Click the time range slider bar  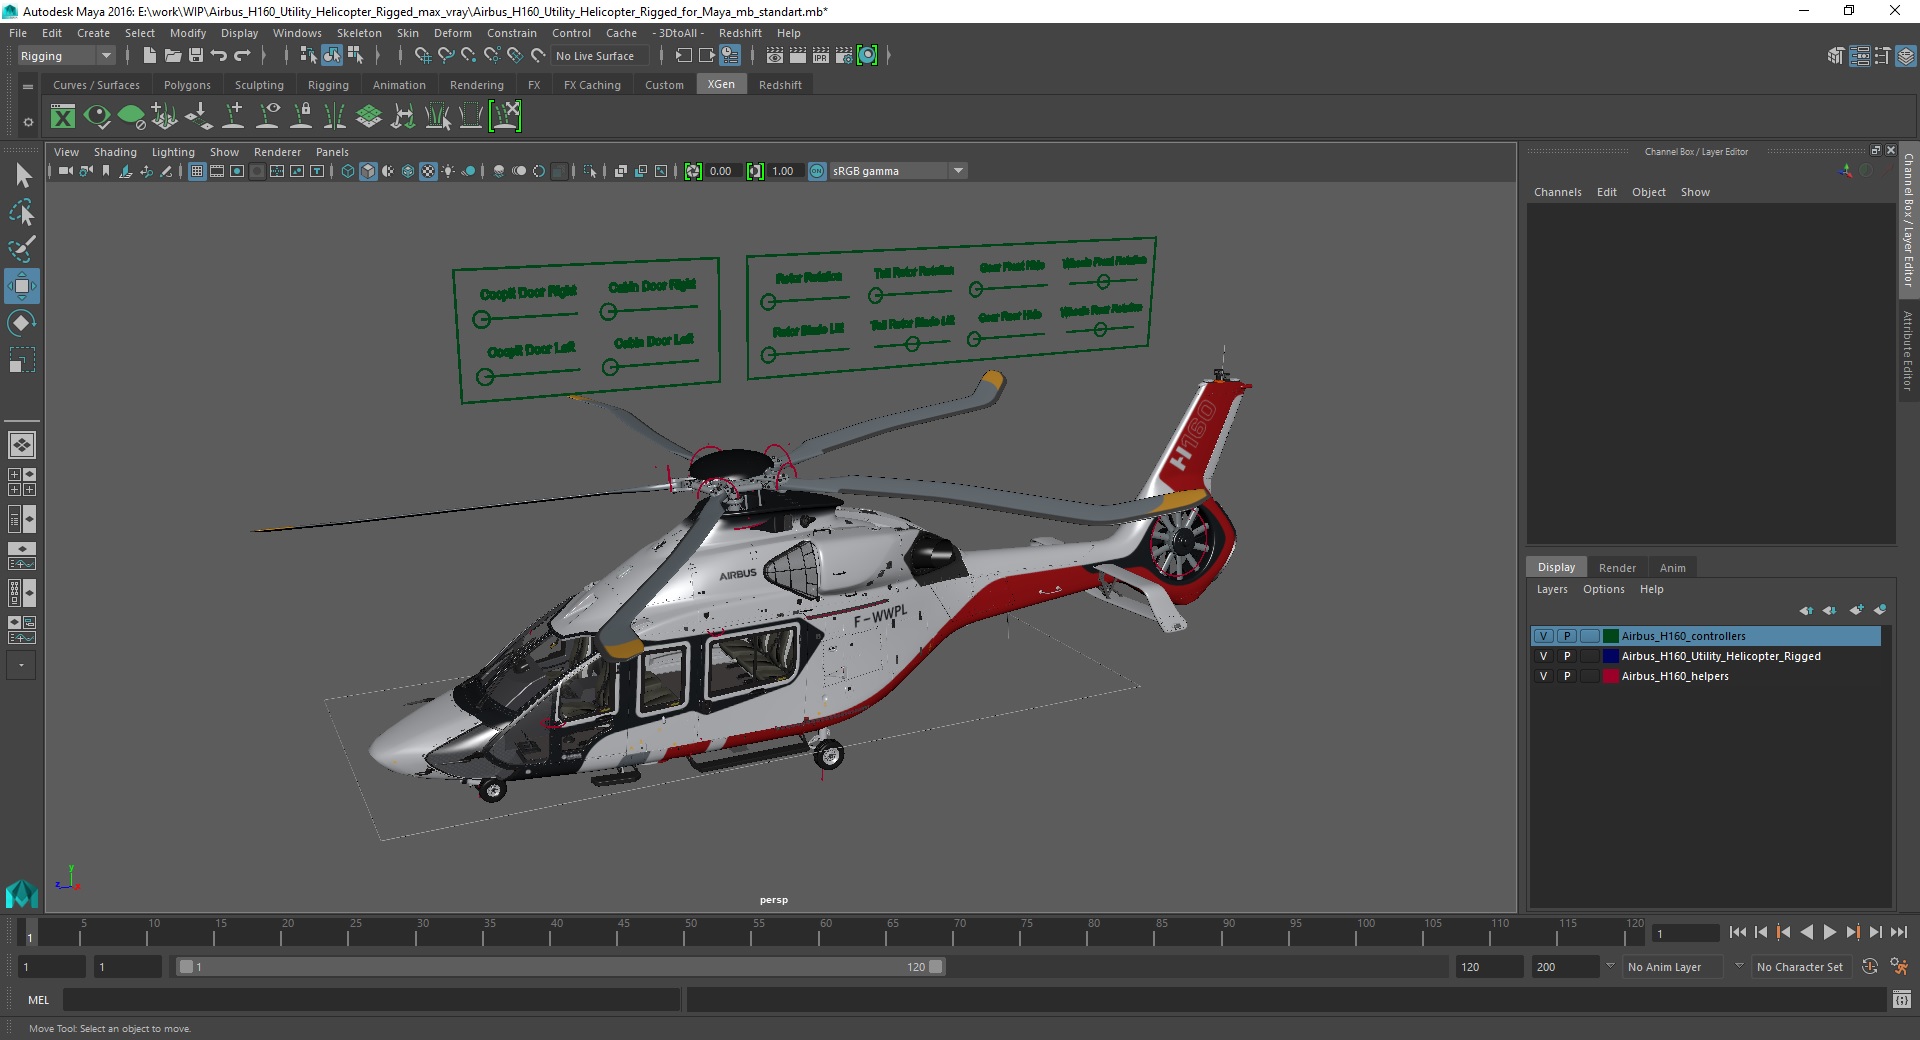tap(560, 967)
